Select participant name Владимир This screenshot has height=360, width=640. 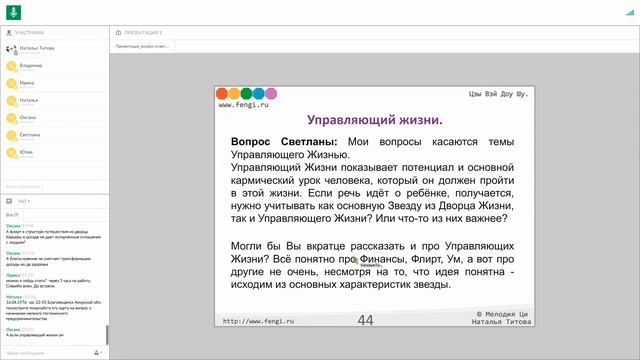31,65
